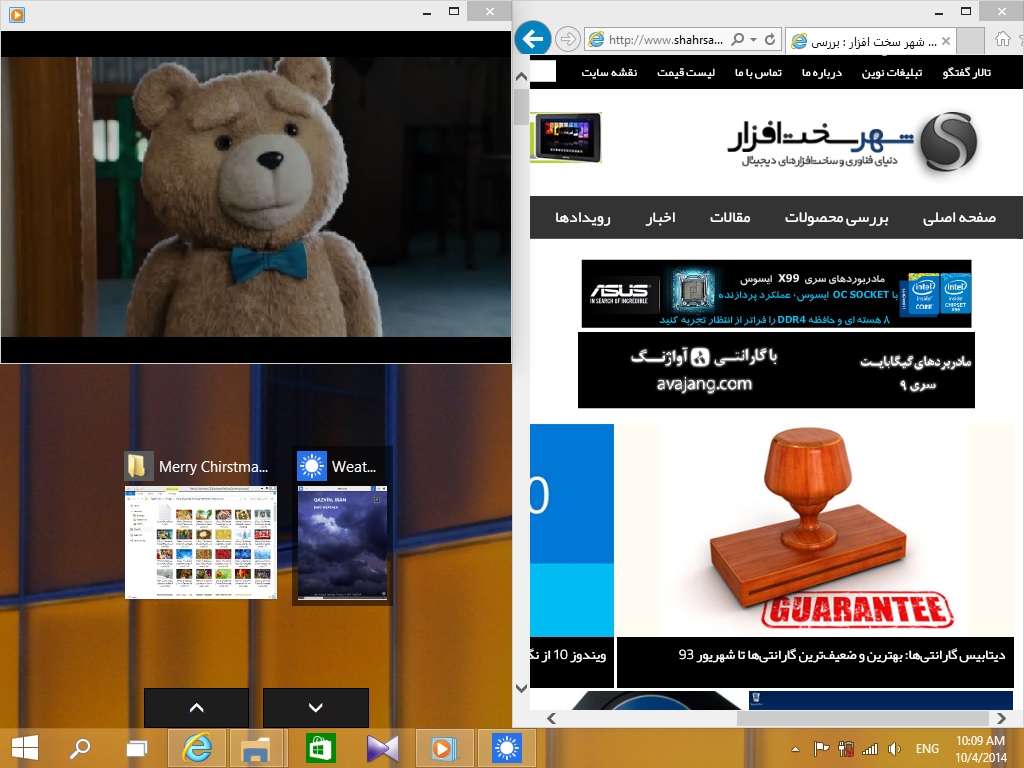Click the search magnifier in the address bar

tap(737, 39)
